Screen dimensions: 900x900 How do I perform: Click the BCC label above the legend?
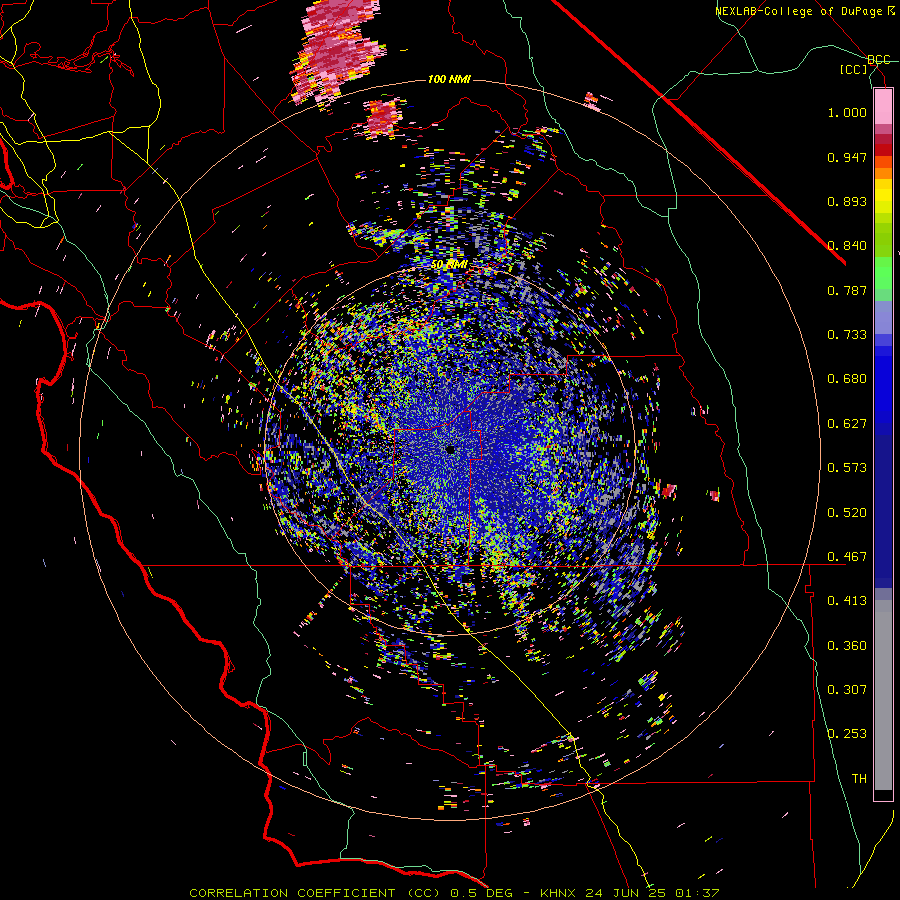tap(878, 60)
